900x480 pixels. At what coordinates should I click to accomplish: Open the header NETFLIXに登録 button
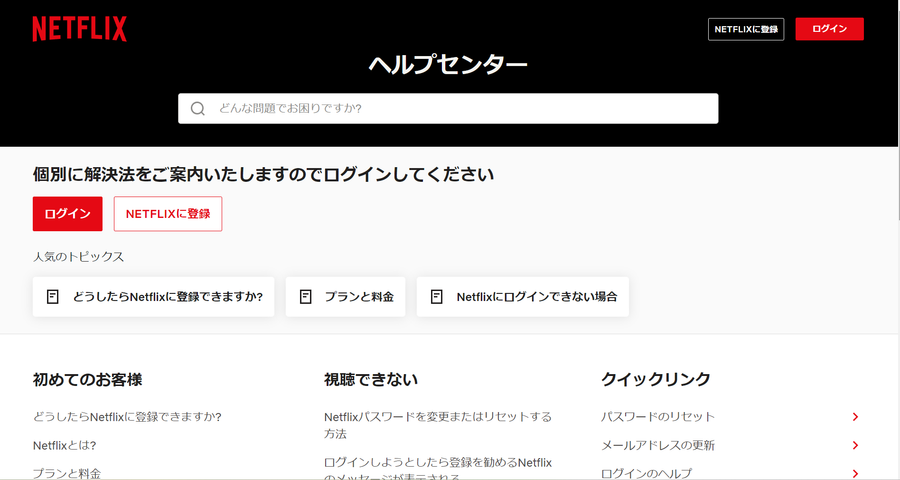pos(746,29)
